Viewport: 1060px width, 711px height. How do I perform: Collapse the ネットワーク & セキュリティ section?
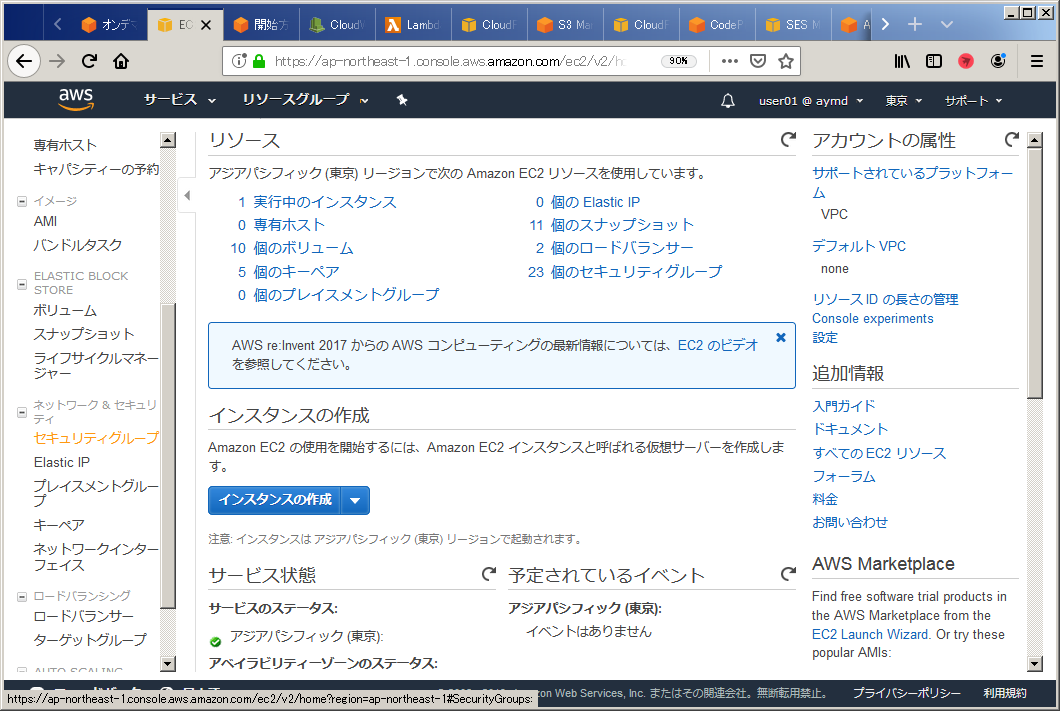[22, 412]
